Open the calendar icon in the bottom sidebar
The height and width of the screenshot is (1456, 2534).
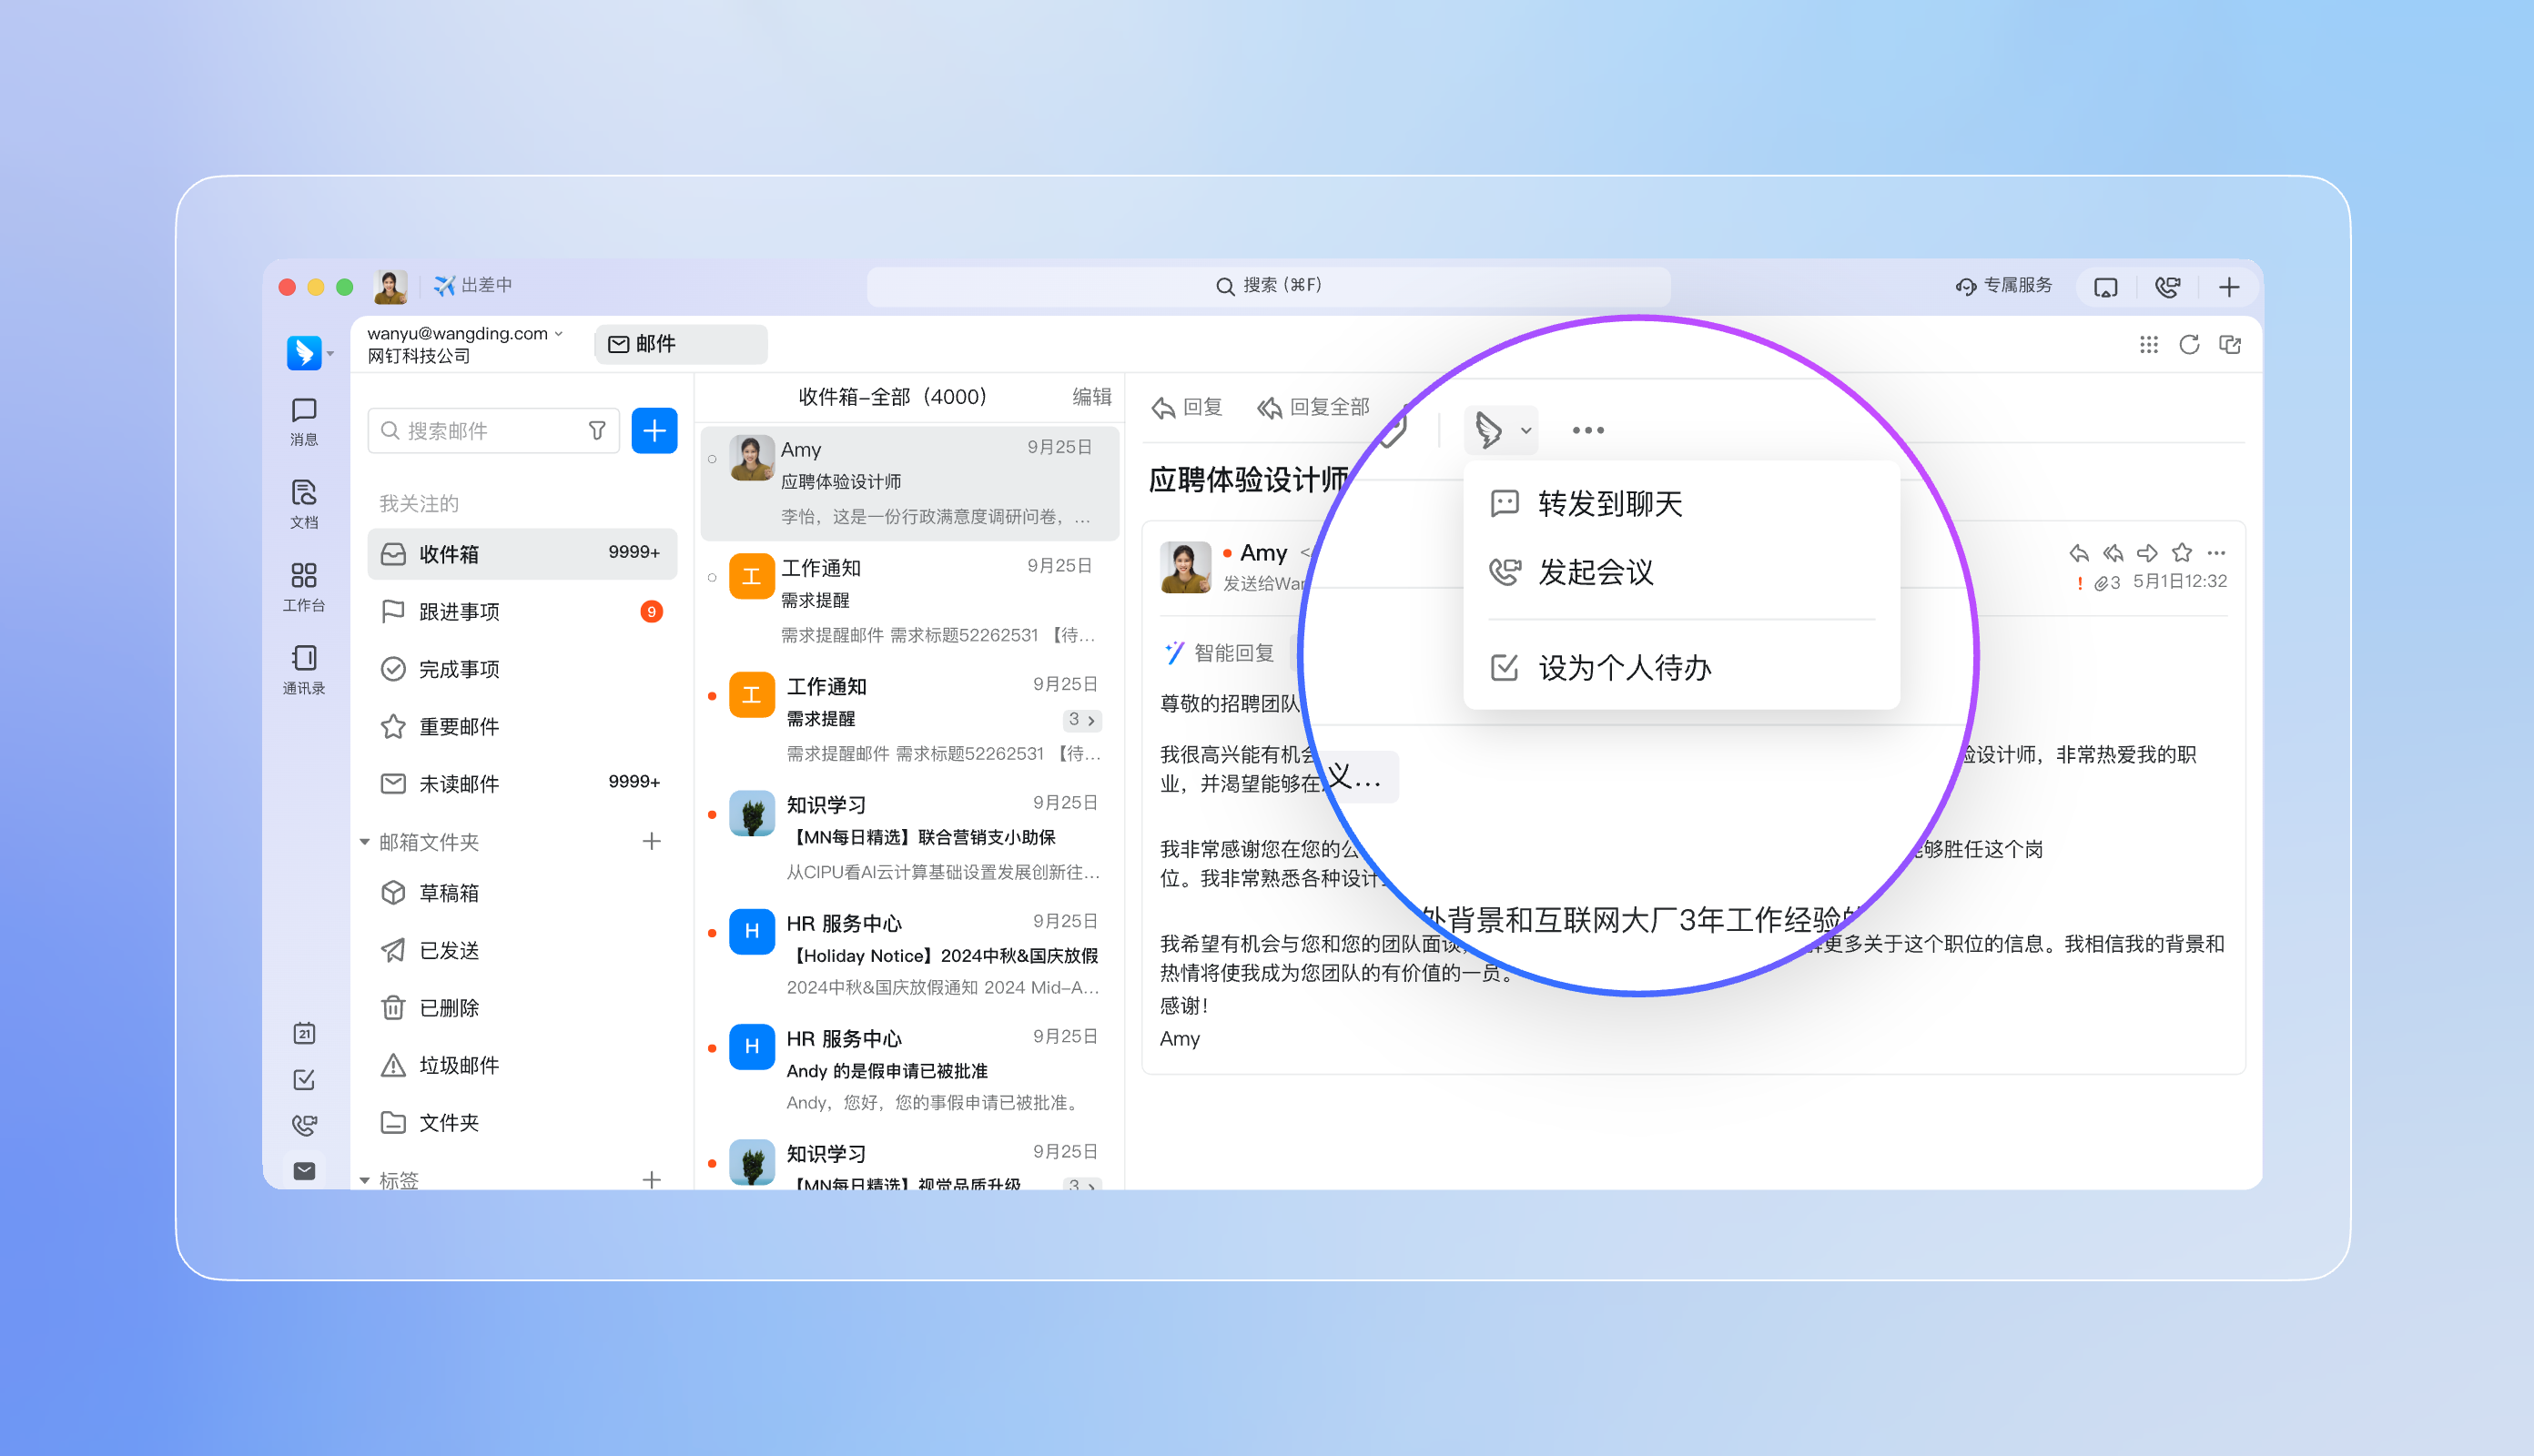coord(304,1033)
